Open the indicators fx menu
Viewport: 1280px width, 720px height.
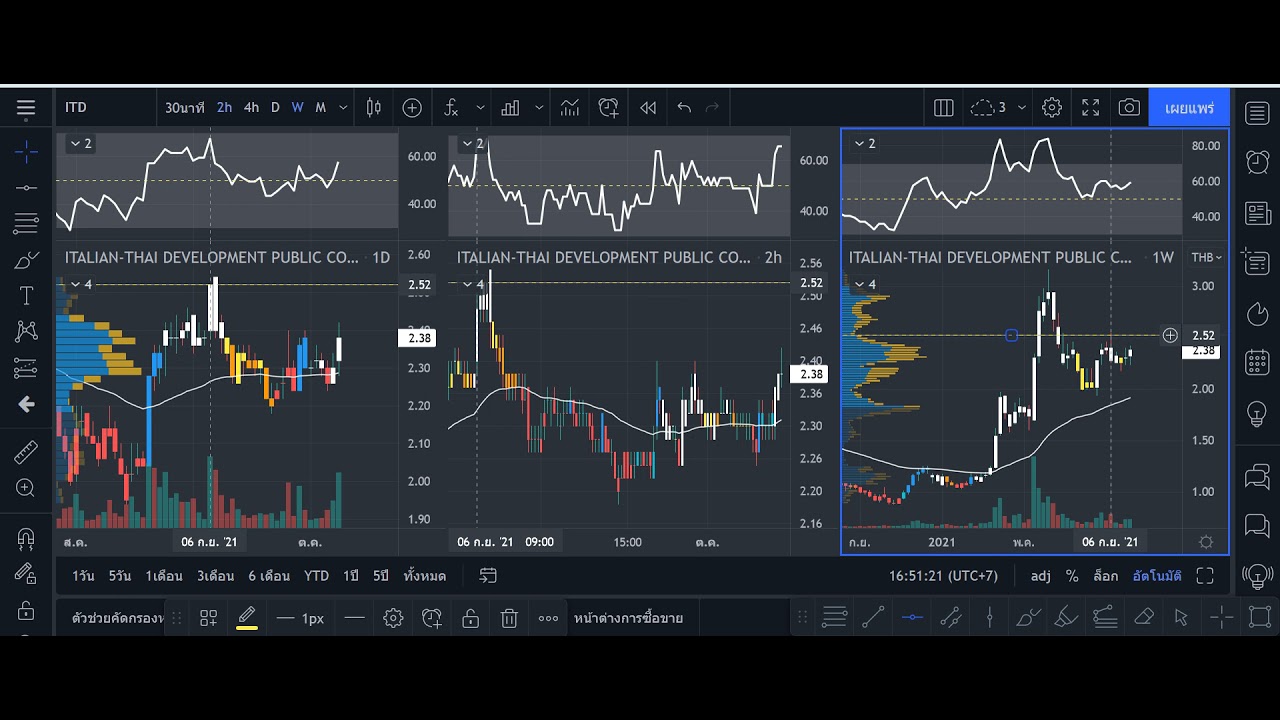452,108
